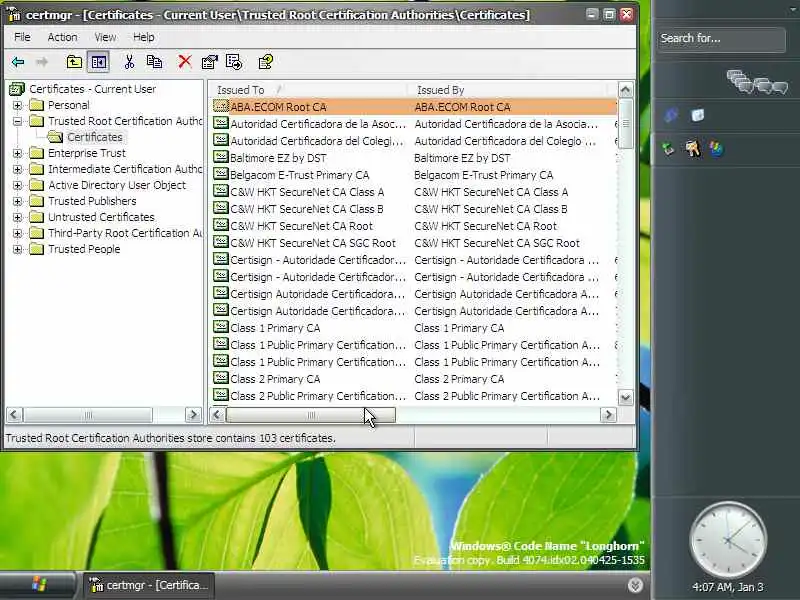Click C&W HKT SecureNet CA Class B icon
The height and width of the screenshot is (600, 800).
tap(220, 208)
